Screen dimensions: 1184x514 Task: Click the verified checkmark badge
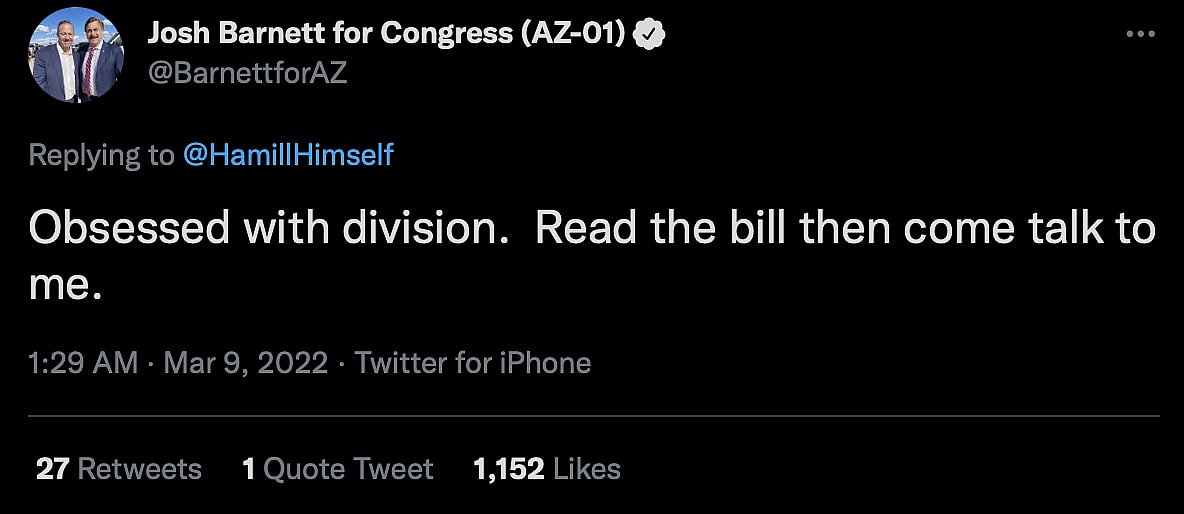(x=651, y=34)
